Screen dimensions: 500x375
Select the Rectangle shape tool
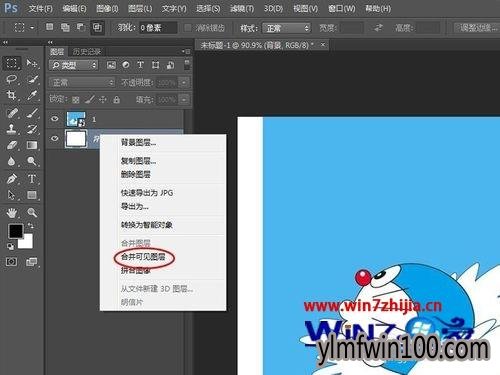(x=32, y=195)
